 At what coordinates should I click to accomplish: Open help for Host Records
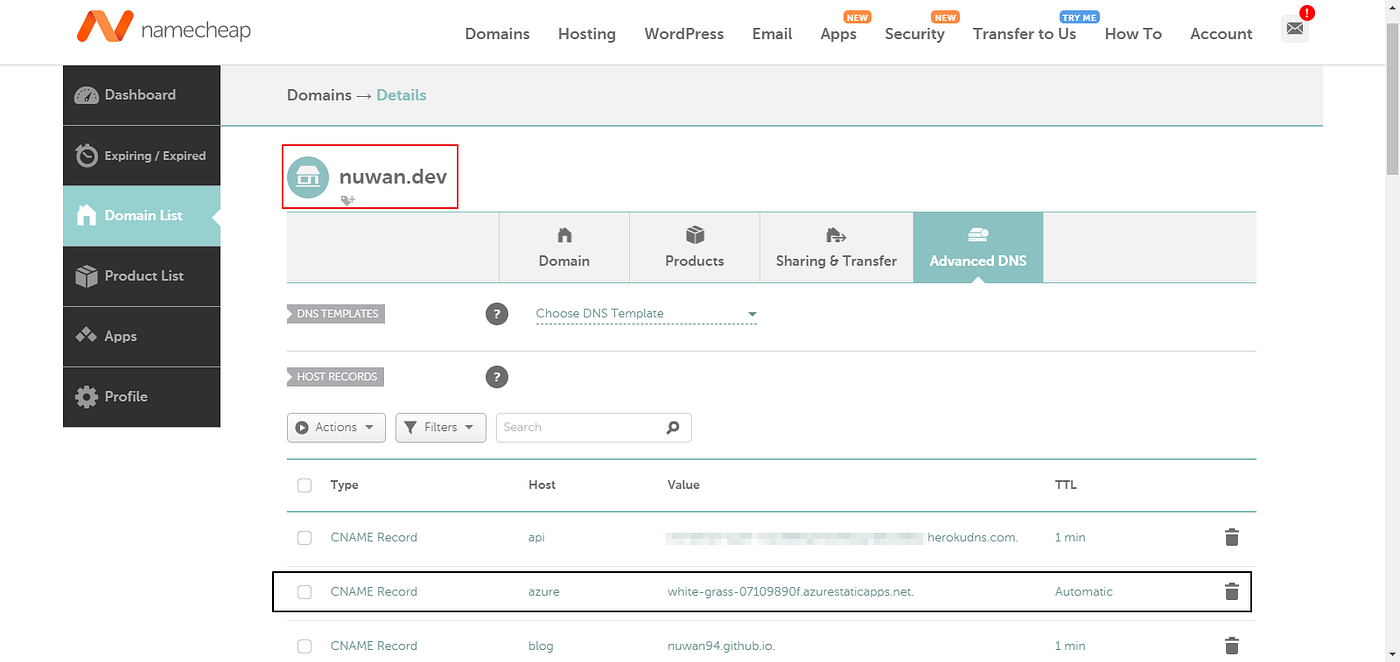click(x=497, y=377)
